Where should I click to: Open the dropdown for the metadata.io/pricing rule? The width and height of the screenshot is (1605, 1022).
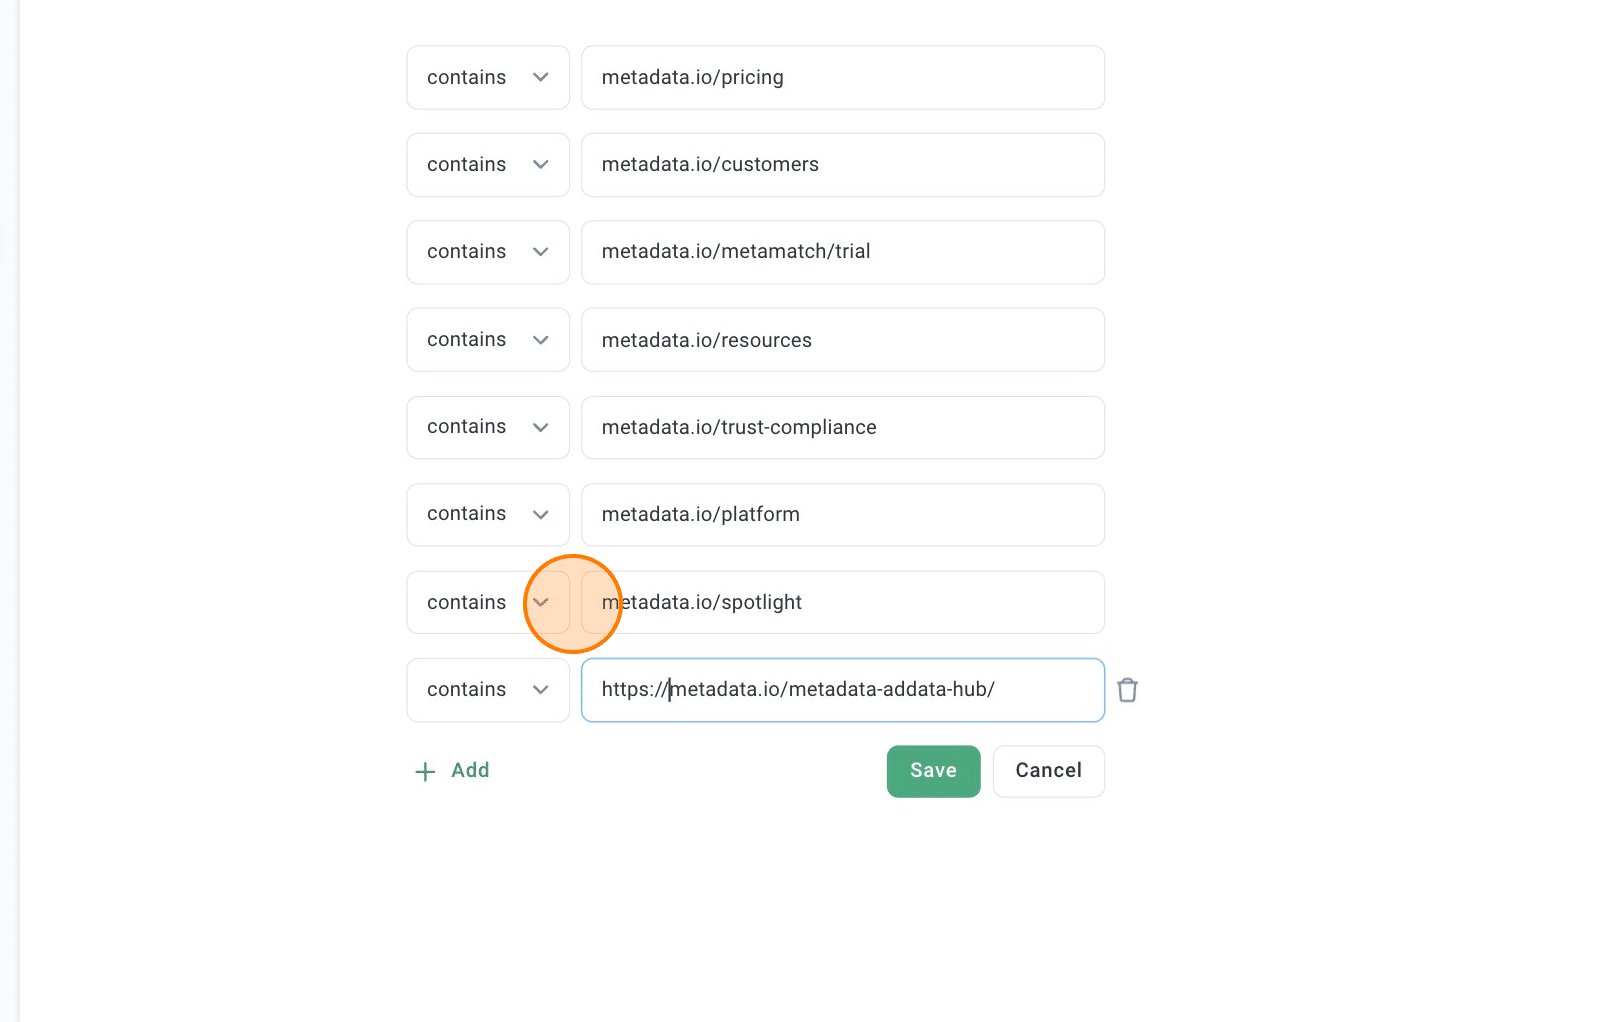tap(488, 78)
